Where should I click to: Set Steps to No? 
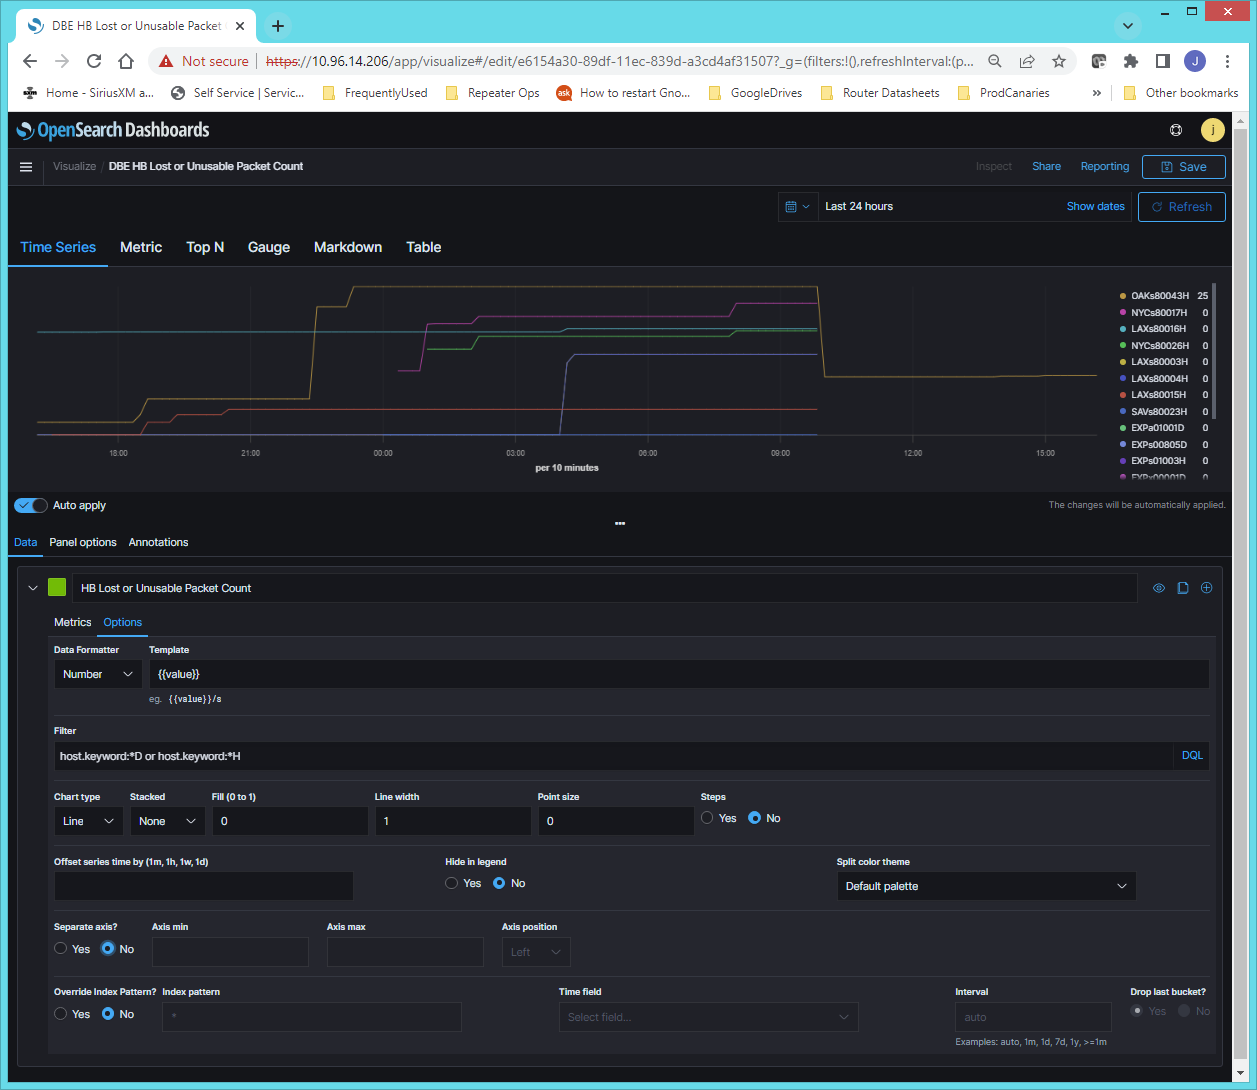coord(755,818)
